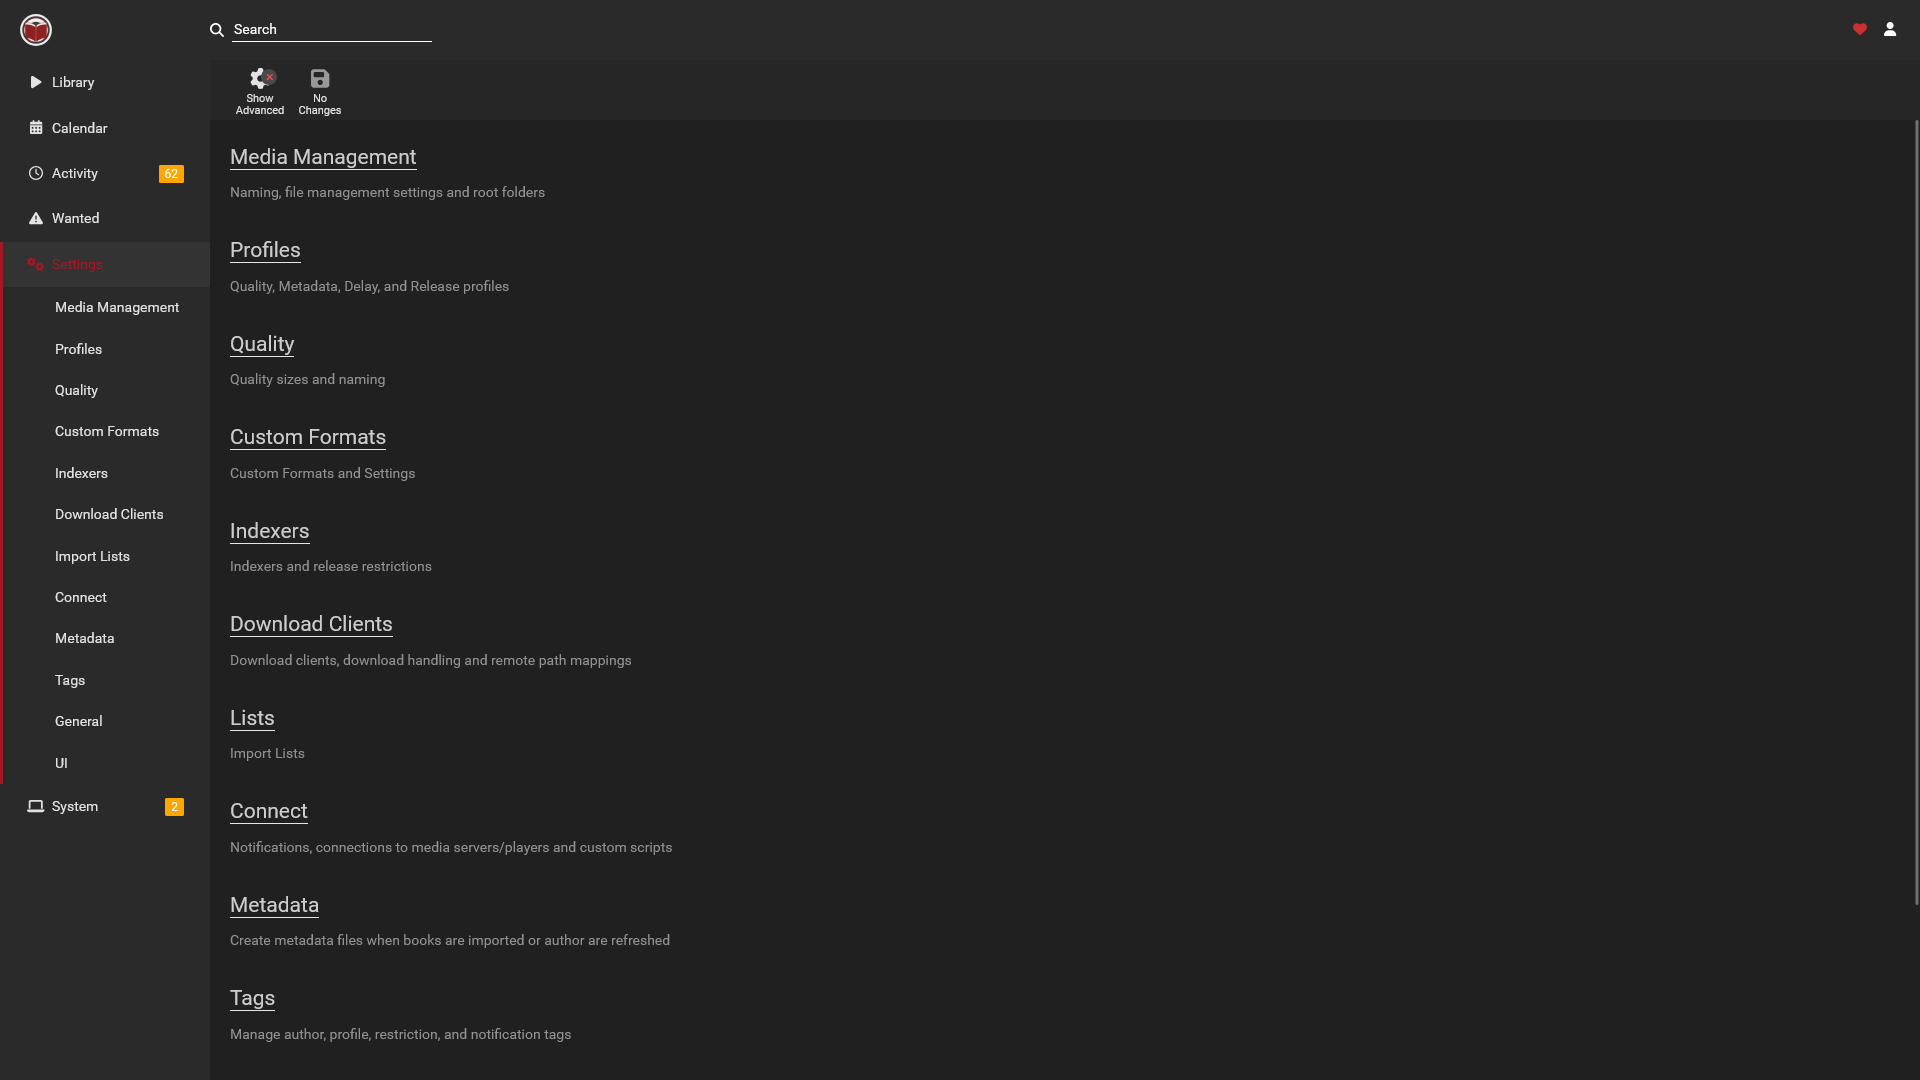Image resolution: width=1920 pixels, height=1080 pixels.
Task: Select Indexers sidebar sub-item
Action: 81,473
